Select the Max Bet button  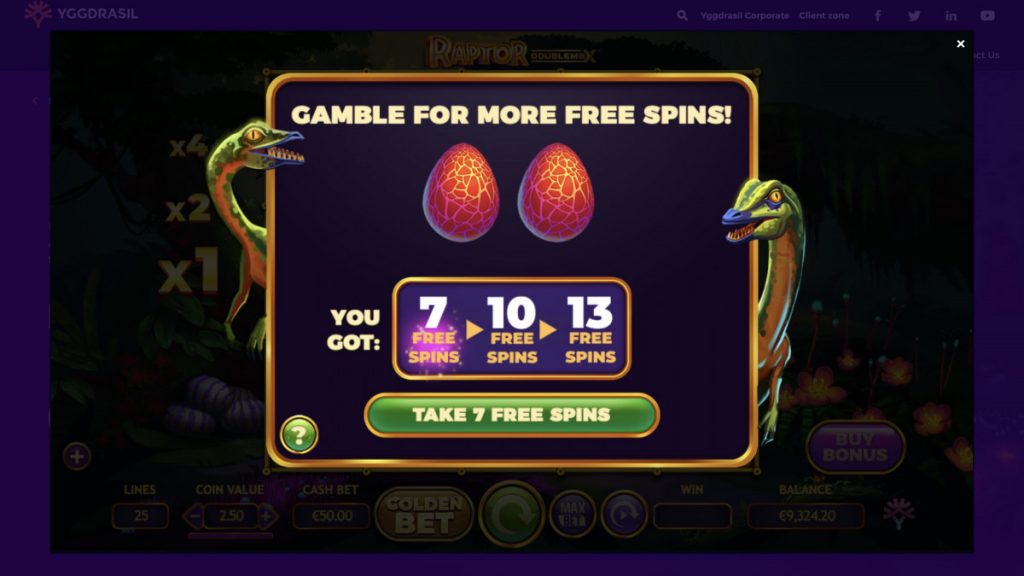[x=572, y=515]
